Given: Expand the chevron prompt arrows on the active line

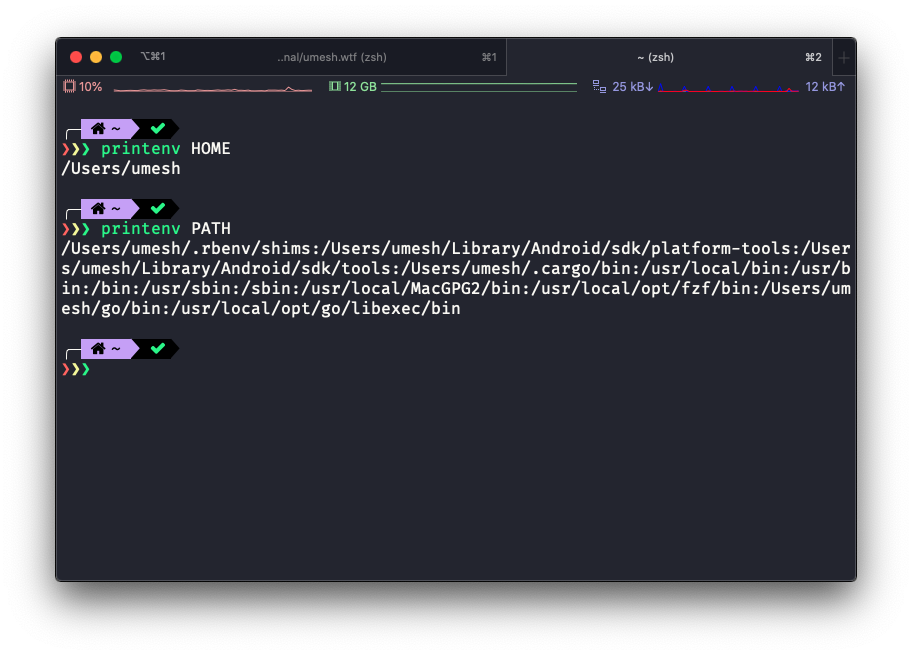Looking at the screenshot, I should point(73,368).
